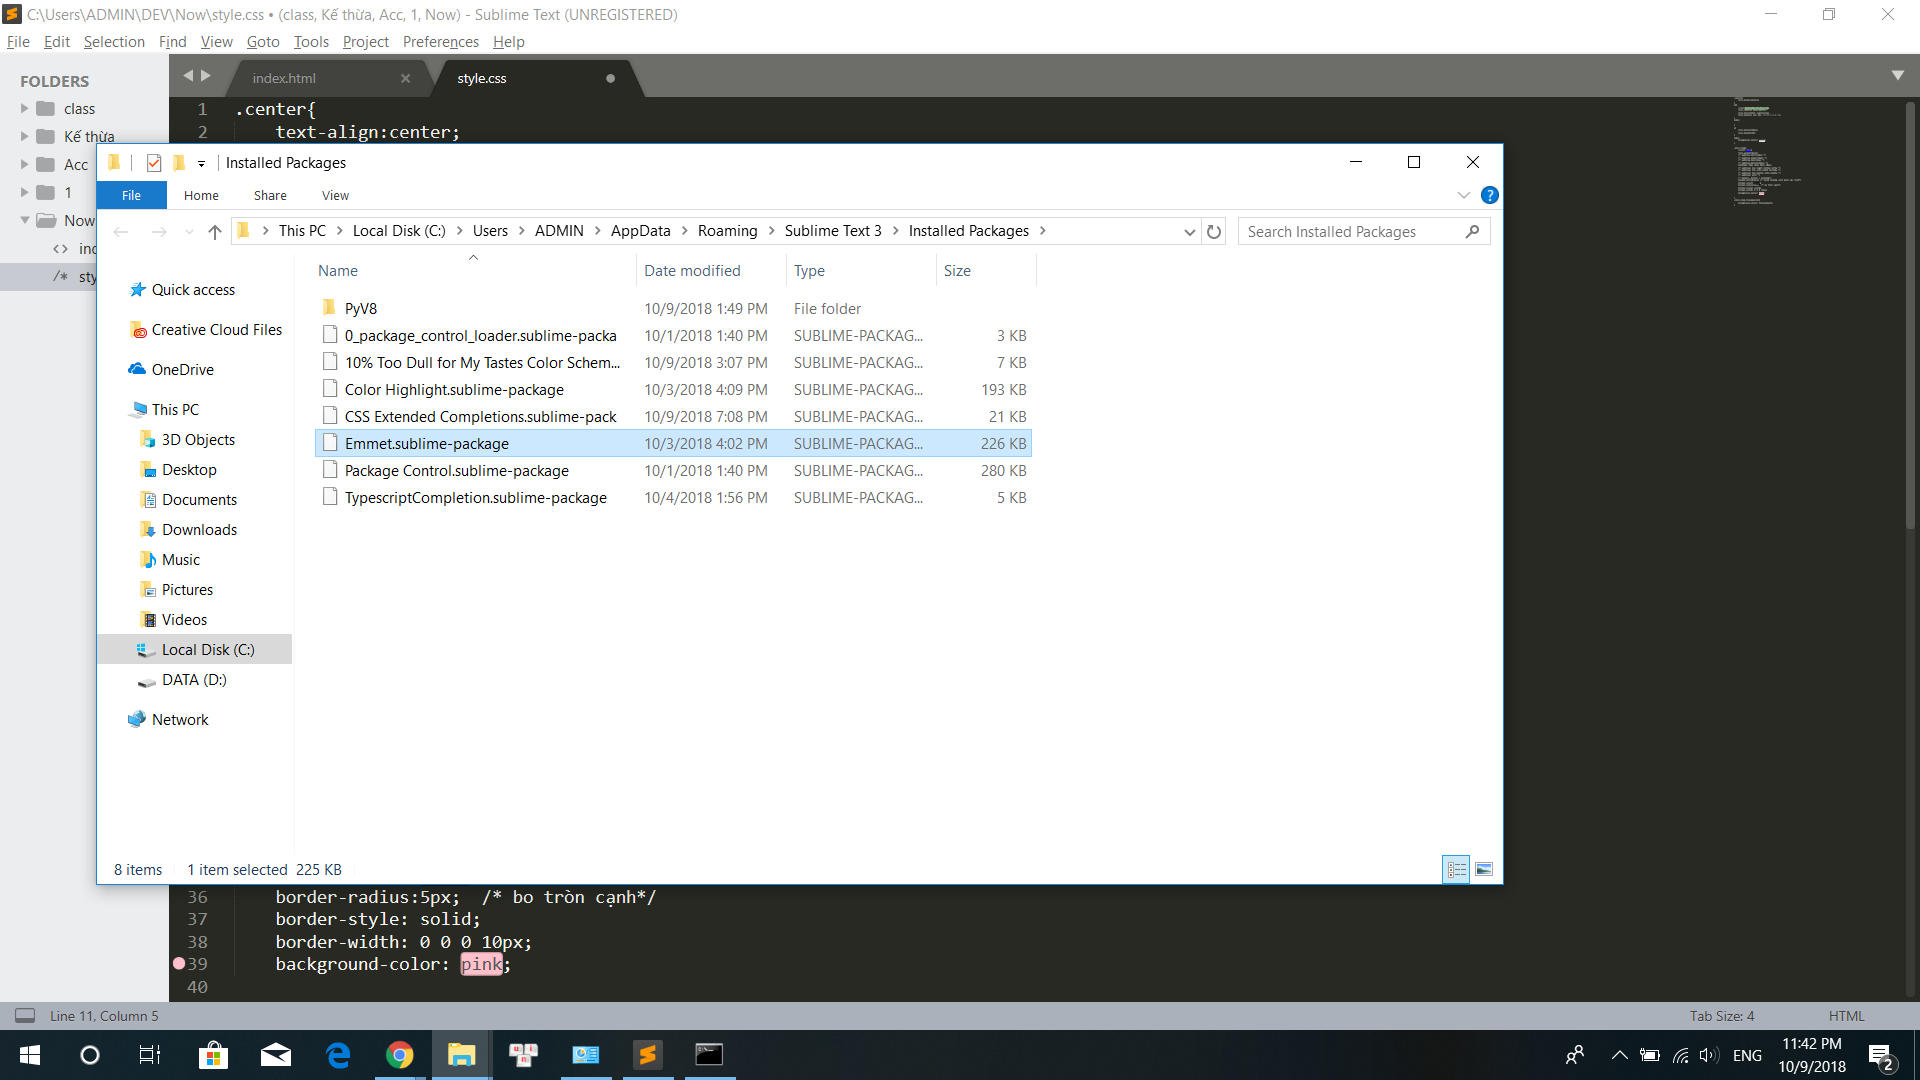Click the Properties quick access toolbar icon
Screen dimensions: 1920x1080
(153, 163)
